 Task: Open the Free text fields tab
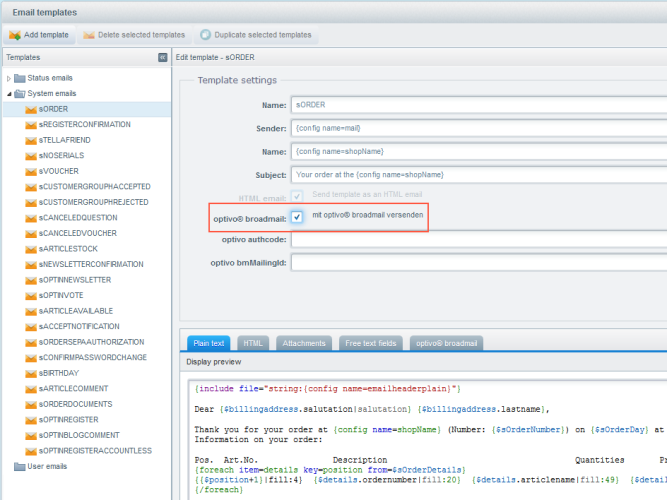point(371,343)
